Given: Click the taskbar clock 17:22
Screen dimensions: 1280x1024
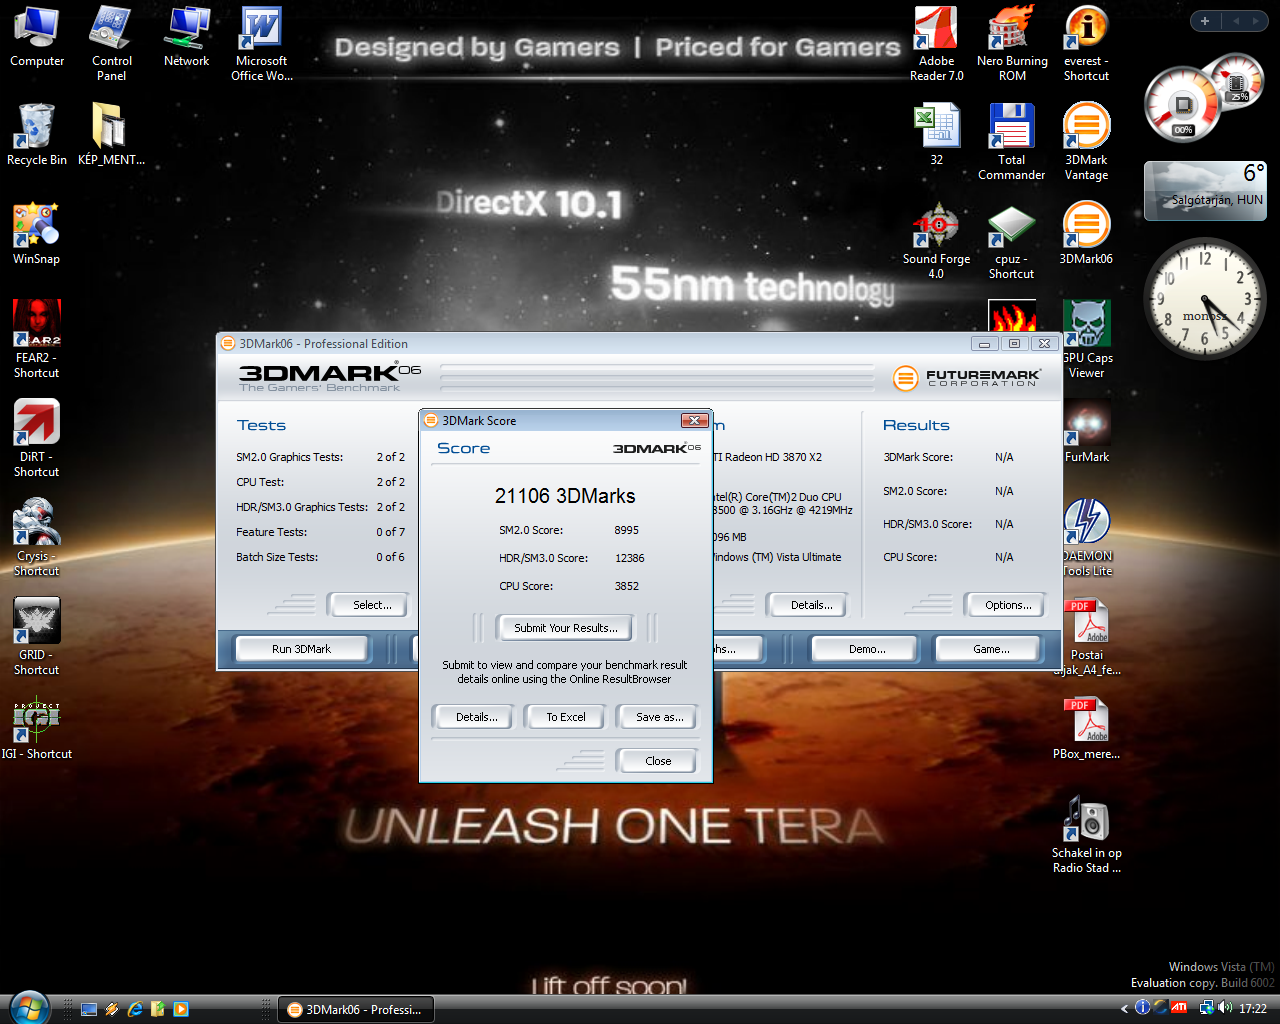Looking at the screenshot, I should point(1253,1009).
